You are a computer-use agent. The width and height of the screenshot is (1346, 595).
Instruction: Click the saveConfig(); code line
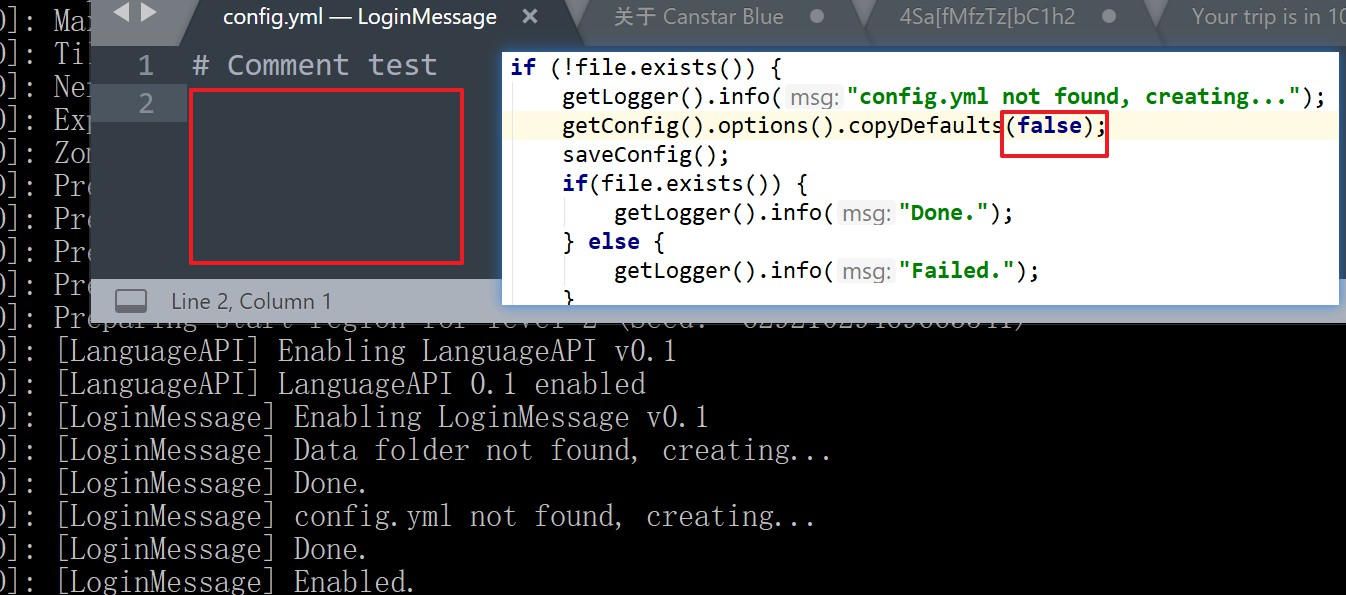646,155
